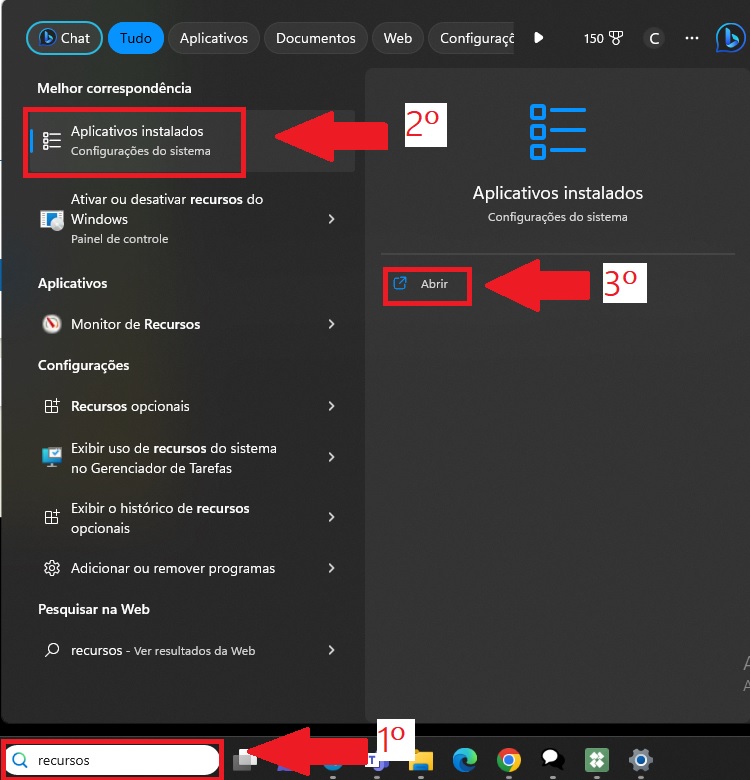
Task: Open Bing Chat button at top left
Action: click(63, 38)
